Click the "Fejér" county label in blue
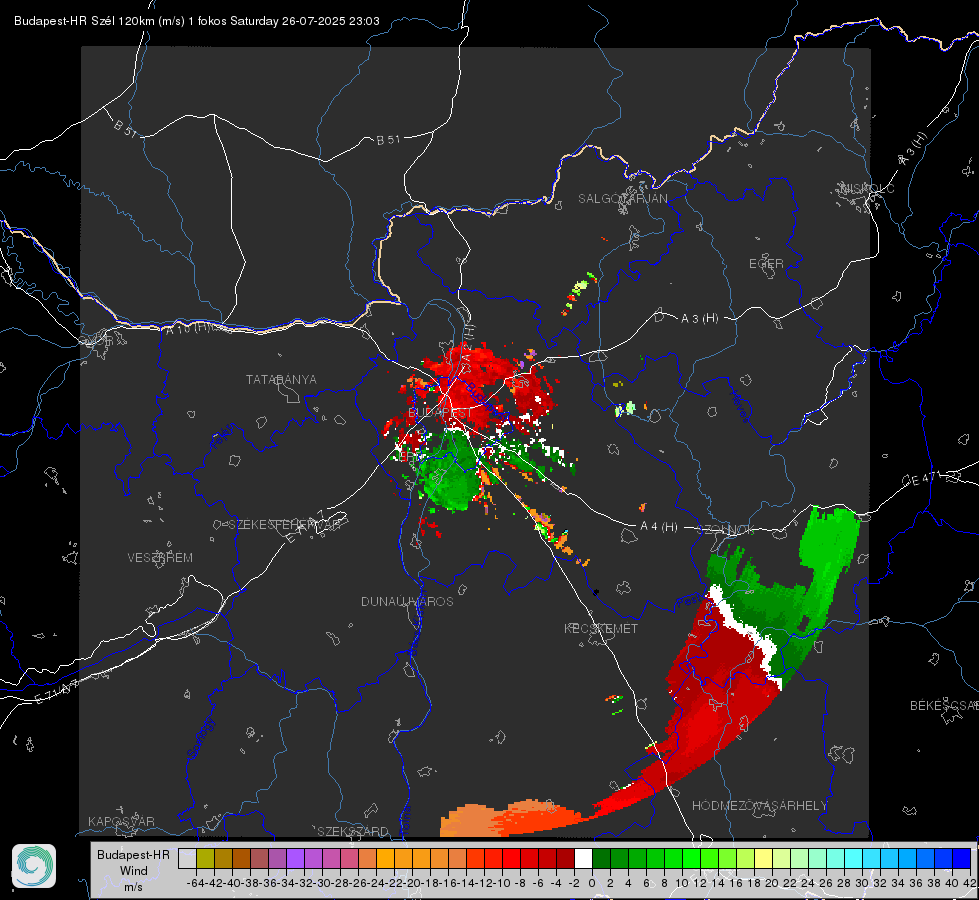 tap(224, 436)
